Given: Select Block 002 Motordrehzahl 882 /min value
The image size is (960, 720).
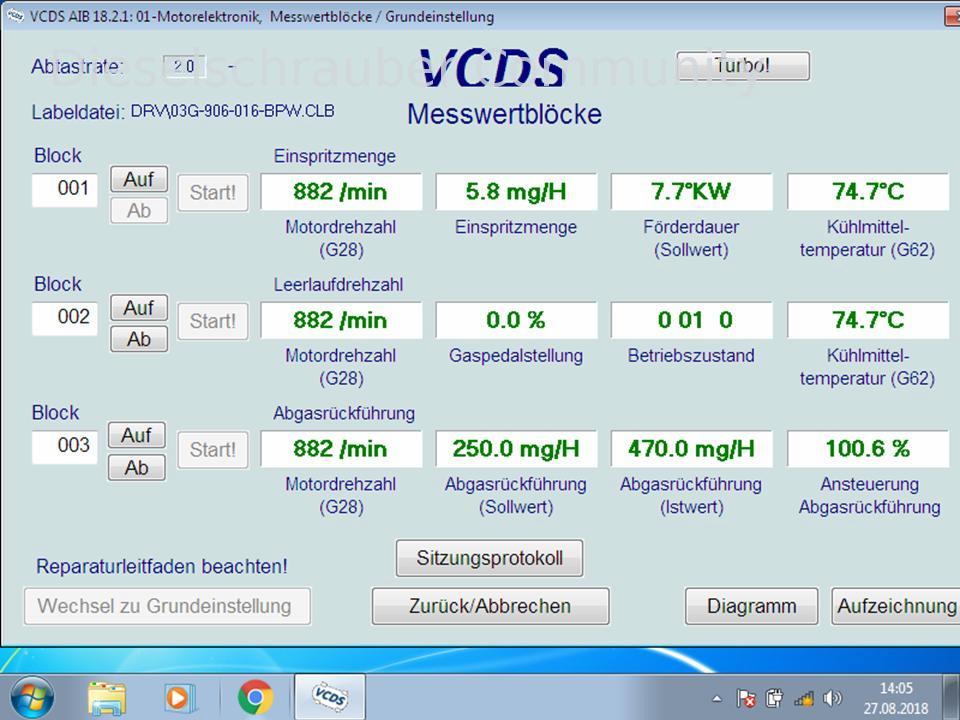Looking at the screenshot, I should pyautogui.click(x=341, y=320).
